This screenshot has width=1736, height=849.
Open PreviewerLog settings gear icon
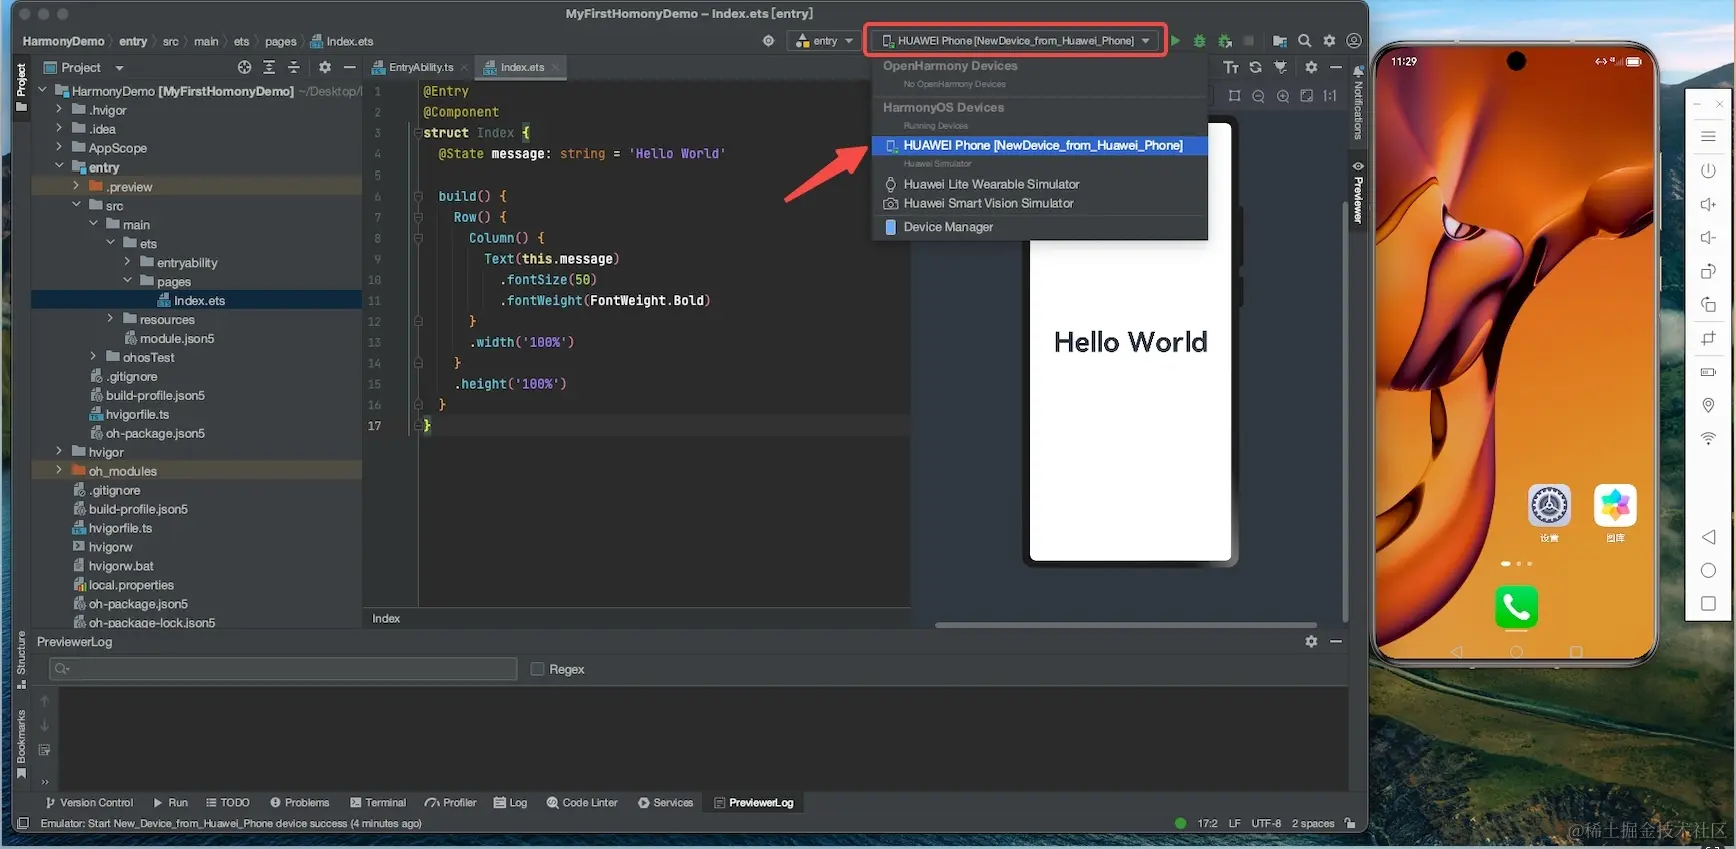click(1311, 642)
